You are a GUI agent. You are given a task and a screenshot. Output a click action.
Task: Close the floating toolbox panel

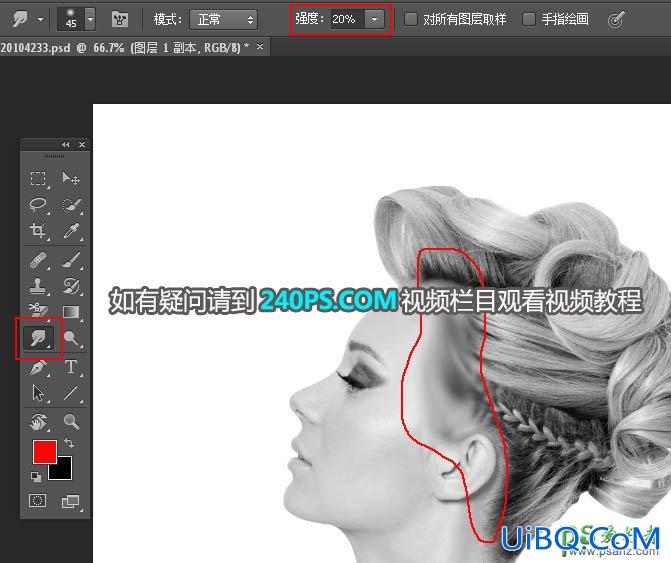pos(82,145)
